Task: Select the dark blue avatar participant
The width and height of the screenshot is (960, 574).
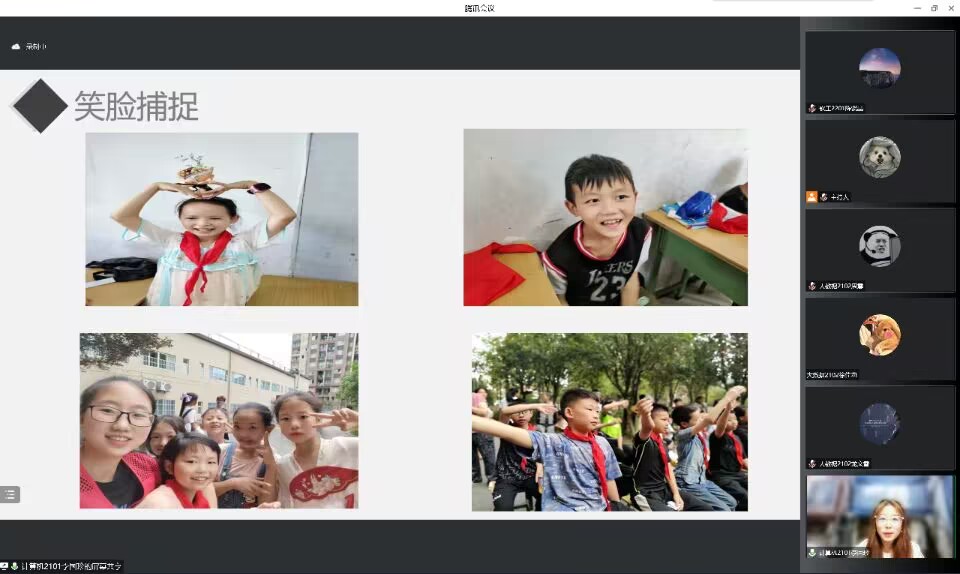Action: (879, 424)
